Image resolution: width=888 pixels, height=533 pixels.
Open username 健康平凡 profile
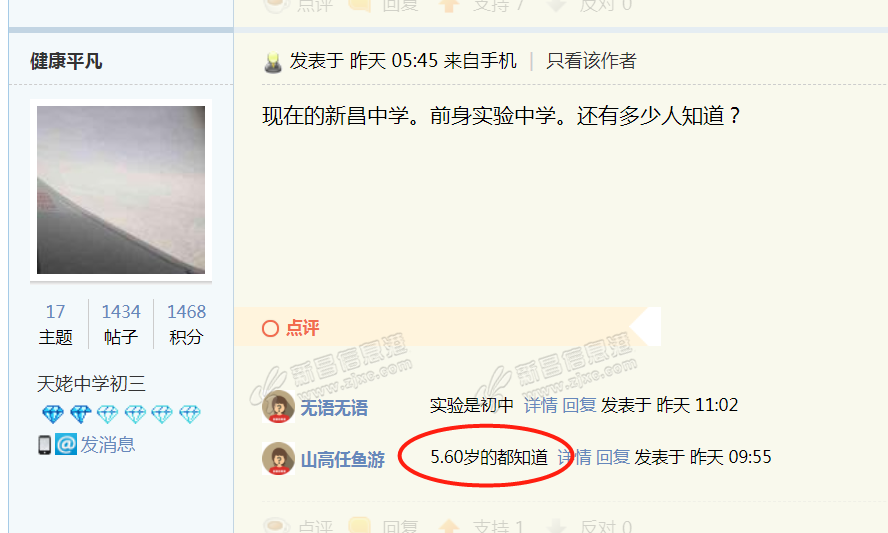point(66,61)
